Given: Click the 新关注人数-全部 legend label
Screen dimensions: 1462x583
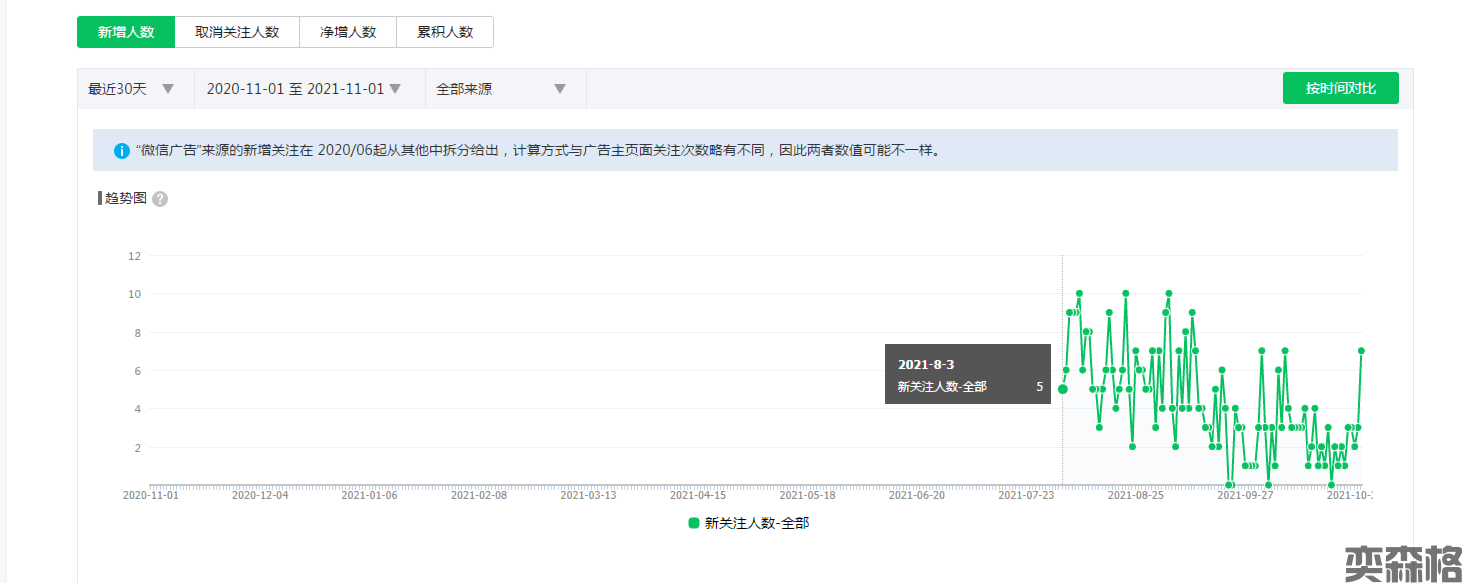Looking at the screenshot, I should coord(757,523).
